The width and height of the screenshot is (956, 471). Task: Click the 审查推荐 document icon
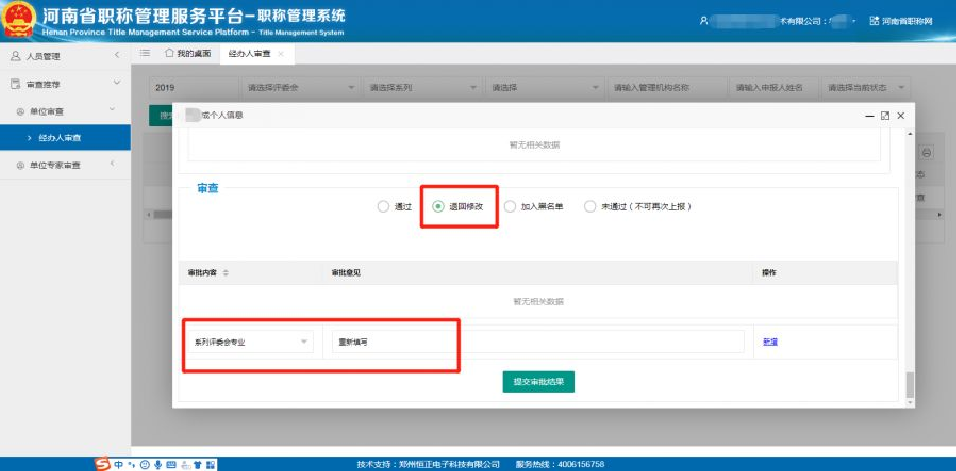coord(16,84)
